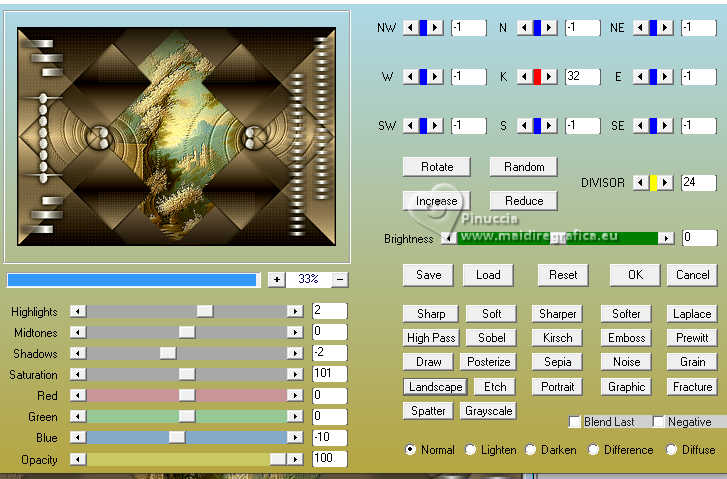Click the Shadows left arrow
This screenshot has height=479, width=727.
click(78, 353)
